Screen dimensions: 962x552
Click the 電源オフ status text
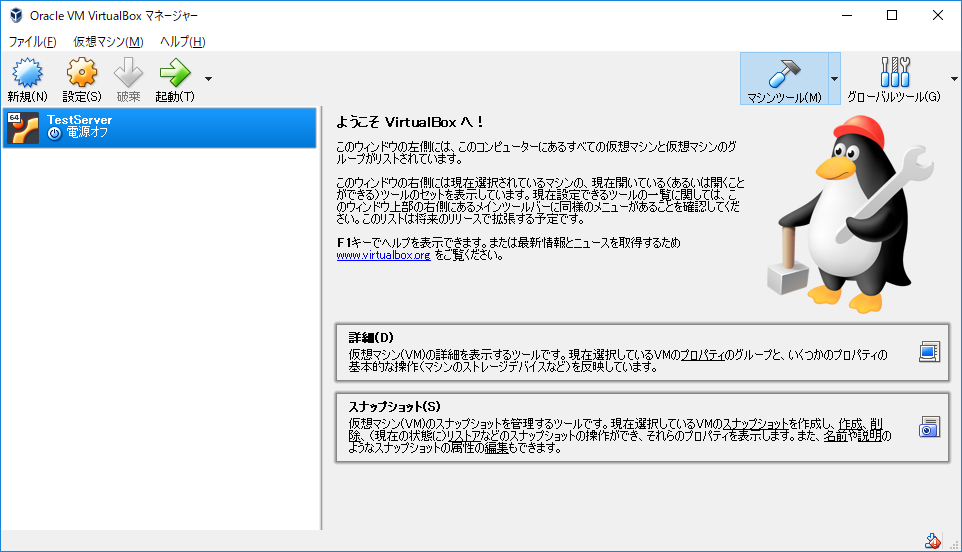87,132
